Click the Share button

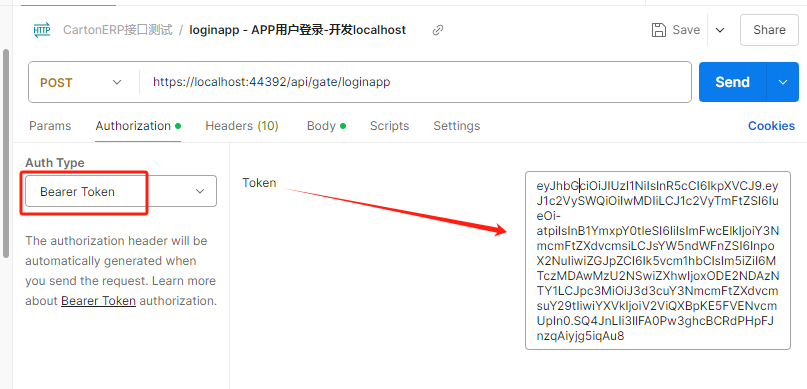click(x=769, y=30)
